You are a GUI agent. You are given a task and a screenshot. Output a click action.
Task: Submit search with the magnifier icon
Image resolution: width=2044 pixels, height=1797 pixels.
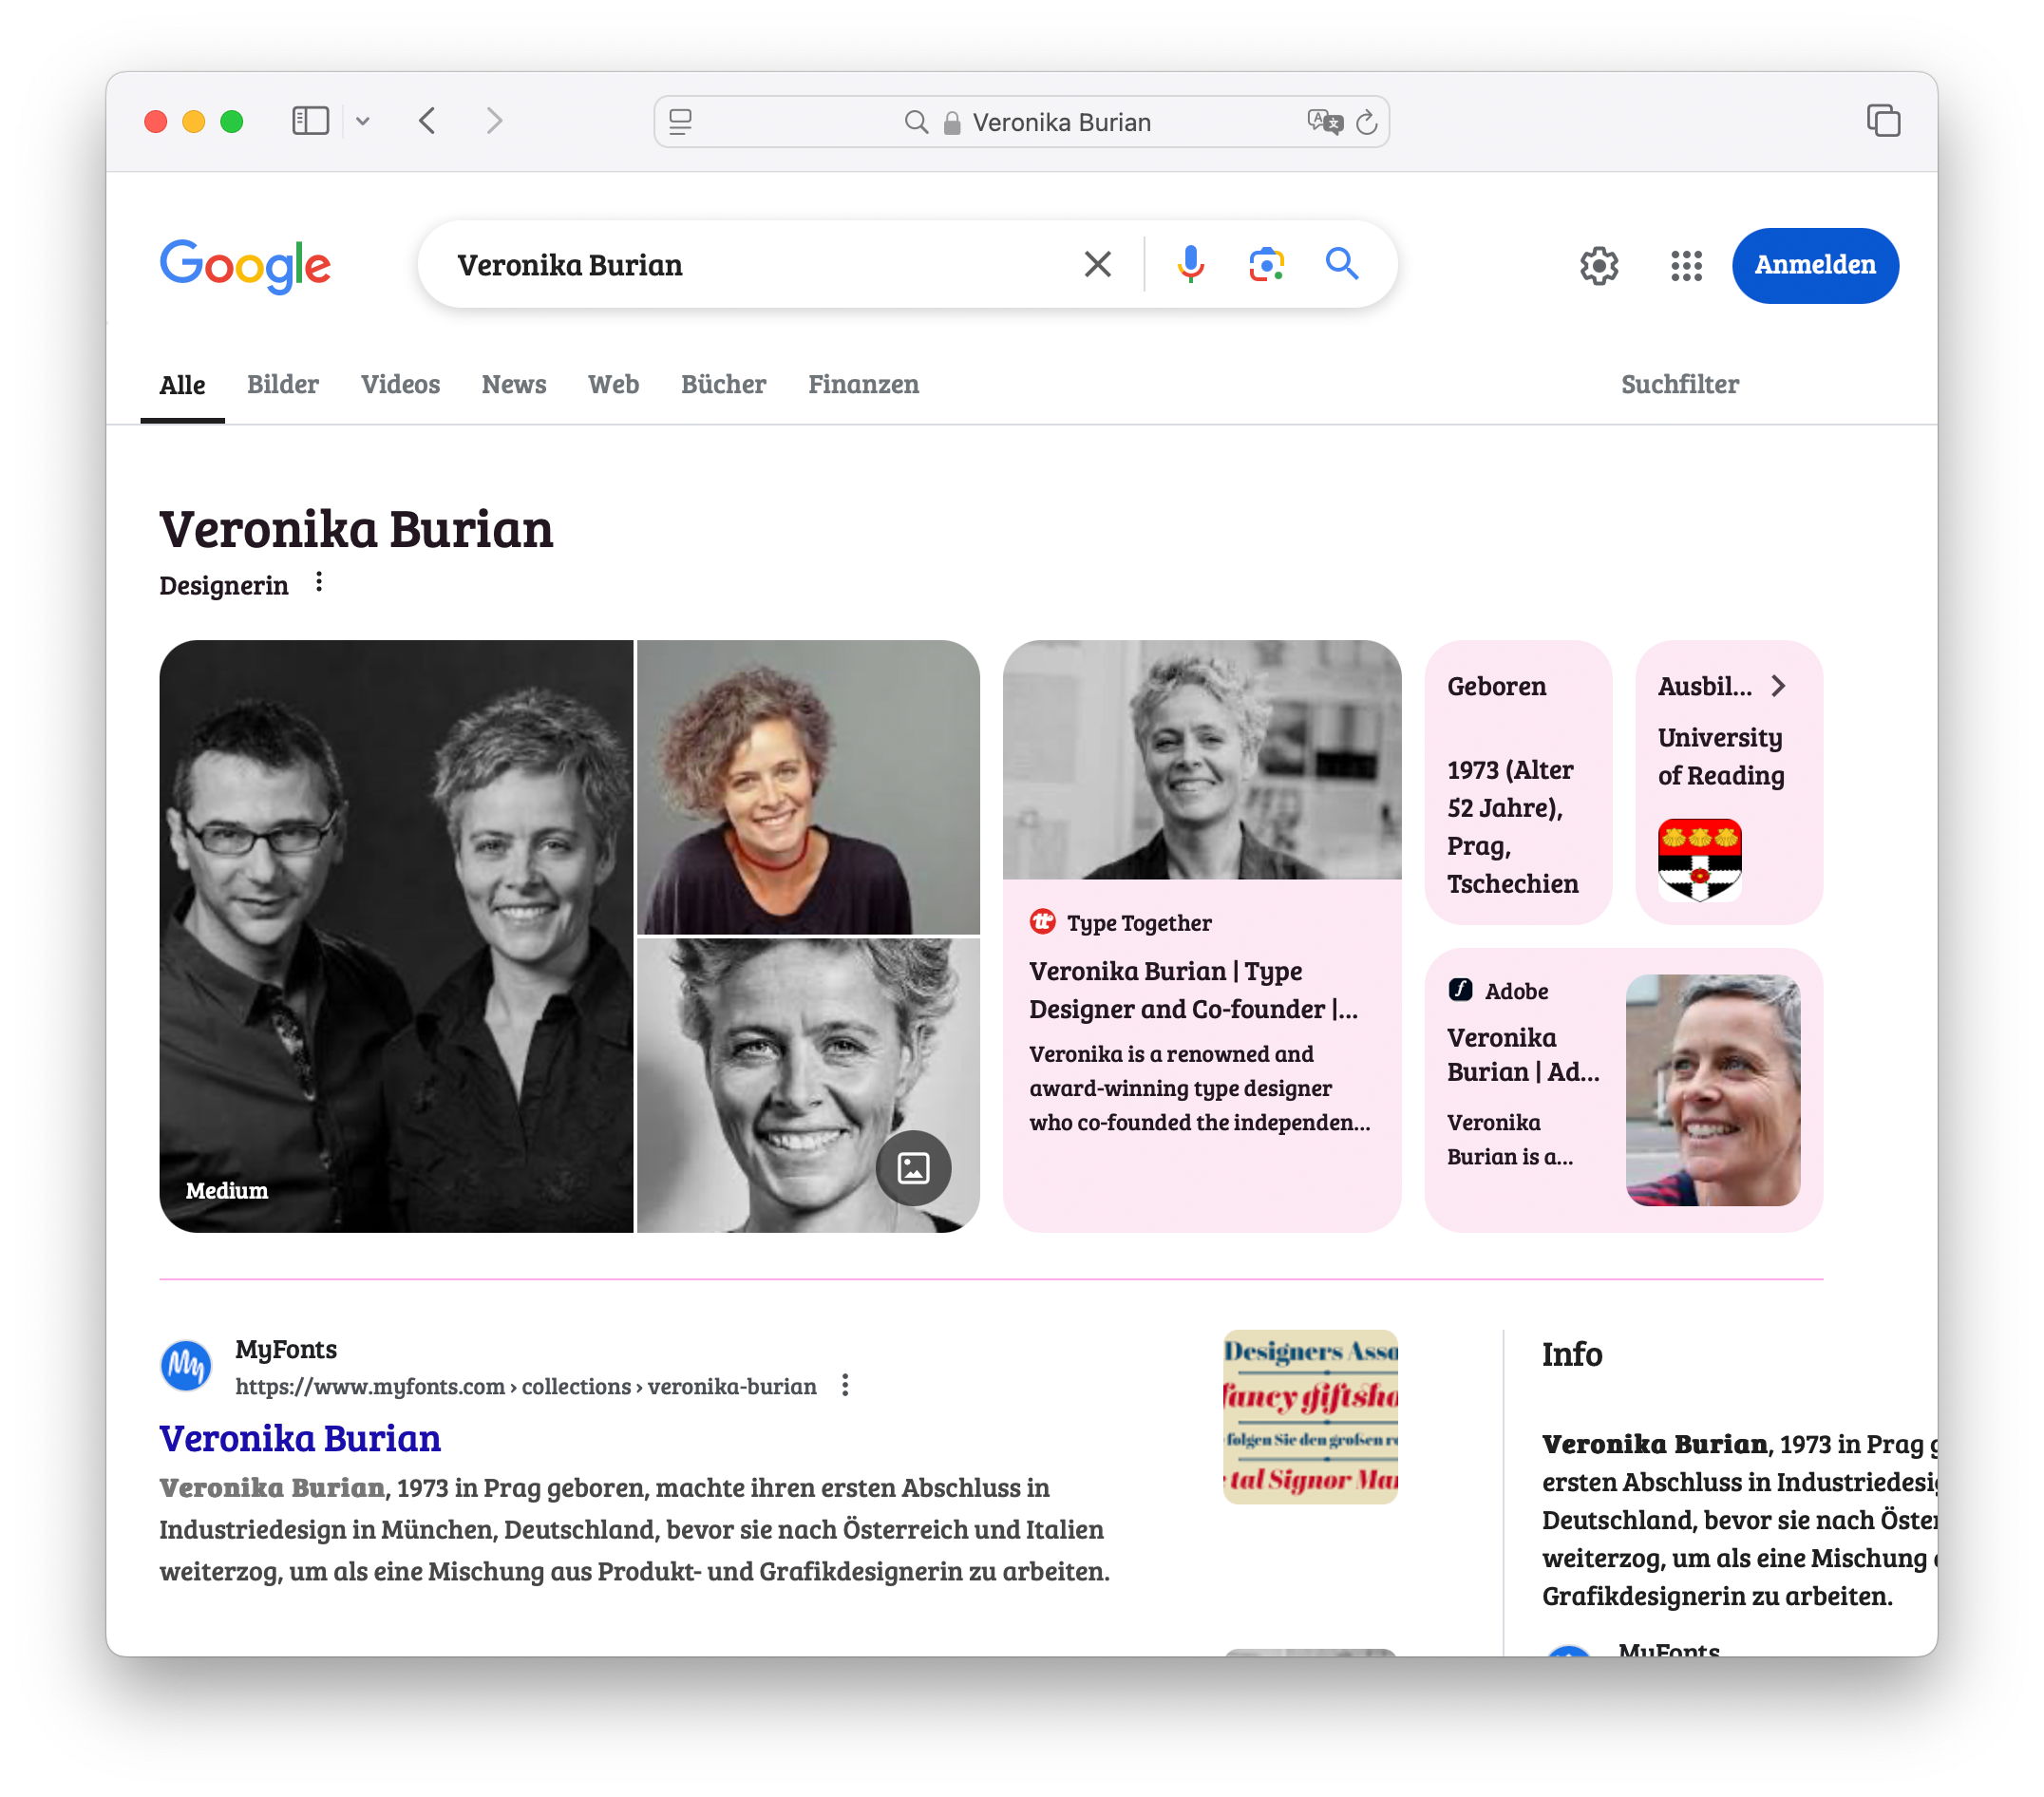click(x=1342, y=264)
